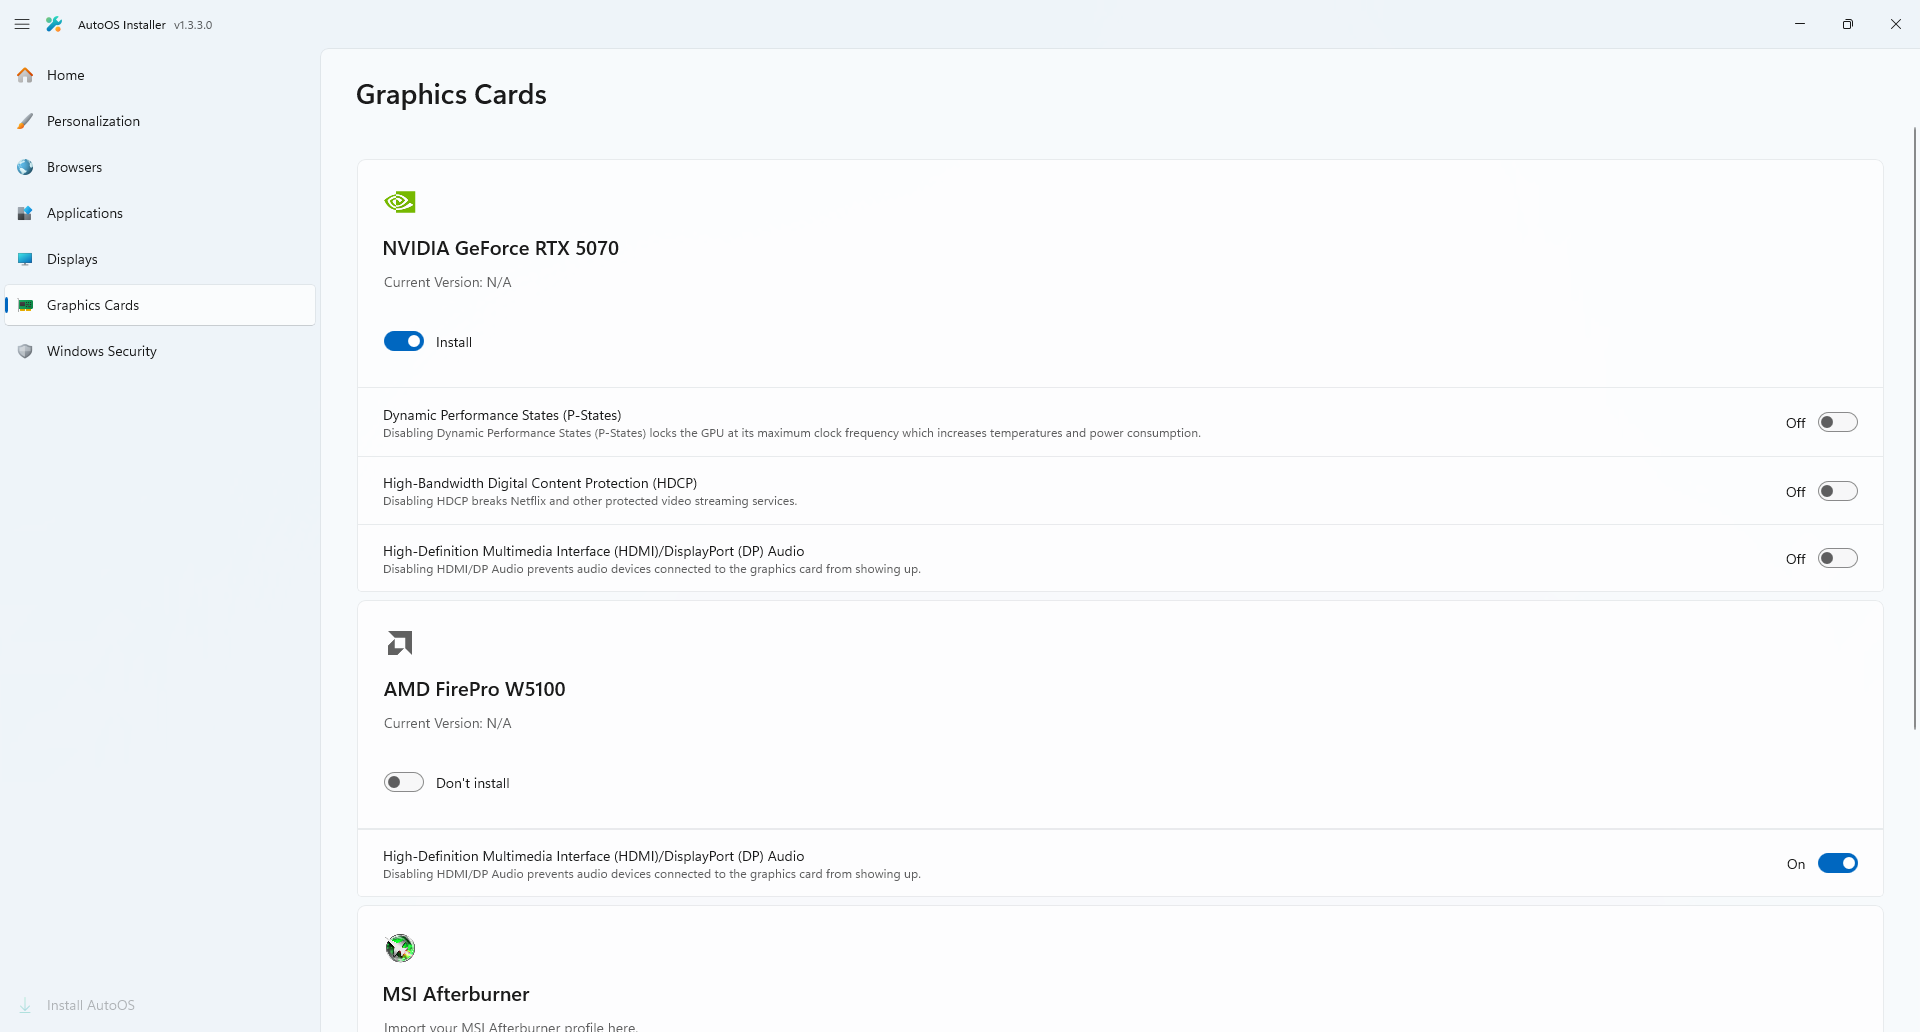Click the Home house icon
Viewport: 1920px width, 1032px height.
(25, 75)
